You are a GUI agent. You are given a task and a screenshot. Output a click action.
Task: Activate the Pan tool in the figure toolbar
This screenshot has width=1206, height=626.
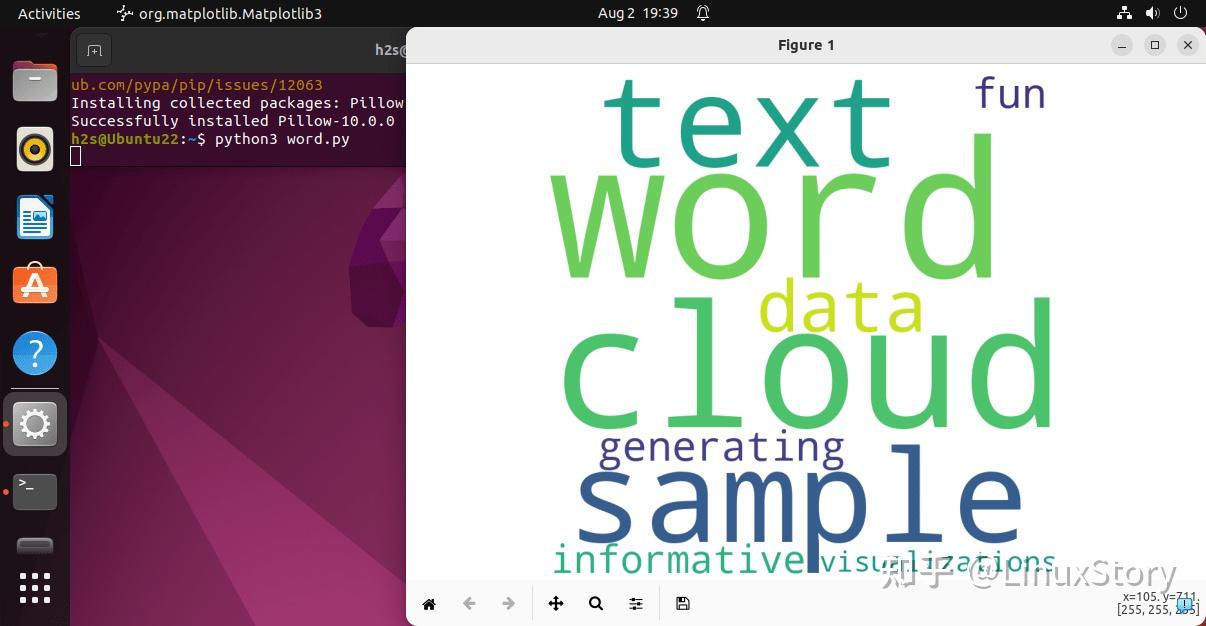556,603
